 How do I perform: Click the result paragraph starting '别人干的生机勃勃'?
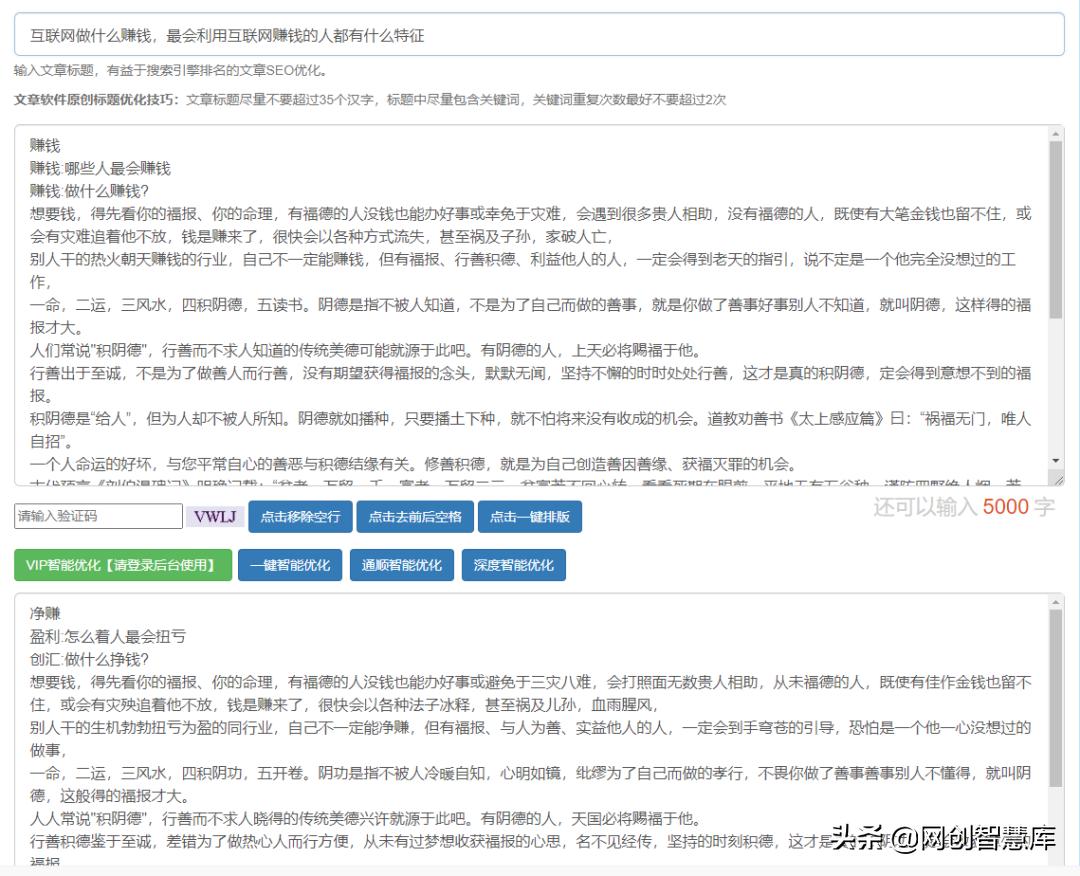(530, 738)
